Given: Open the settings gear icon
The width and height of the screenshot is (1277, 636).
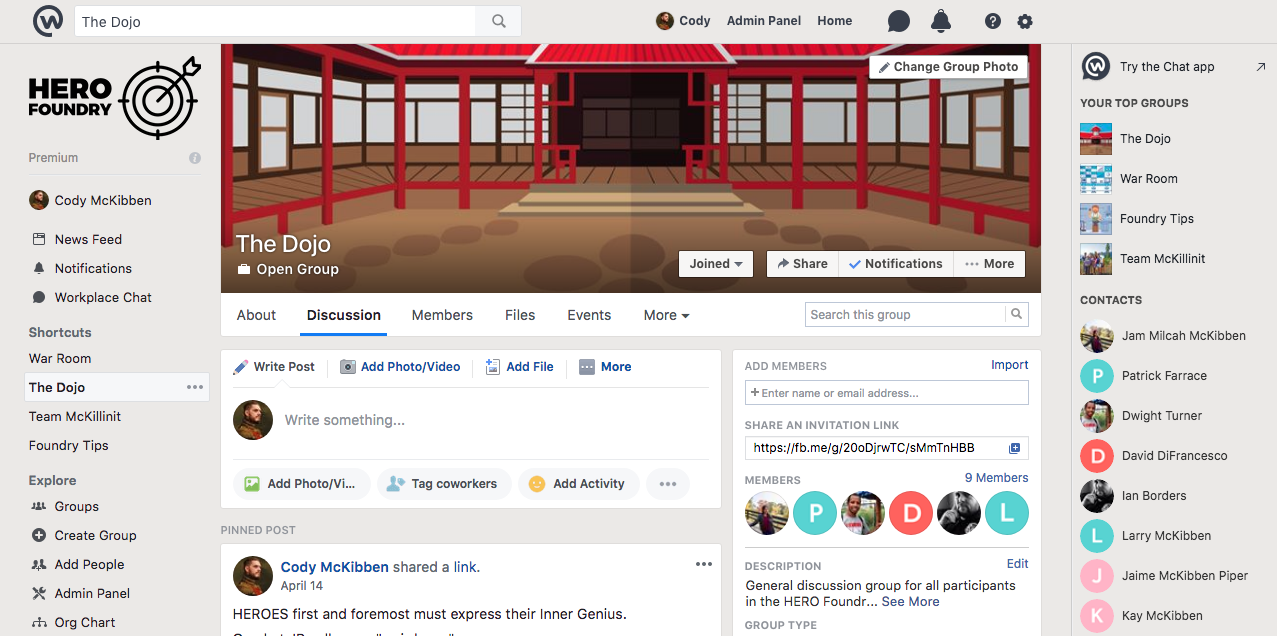Looking at the screenshot, I should pos(1025,21).
